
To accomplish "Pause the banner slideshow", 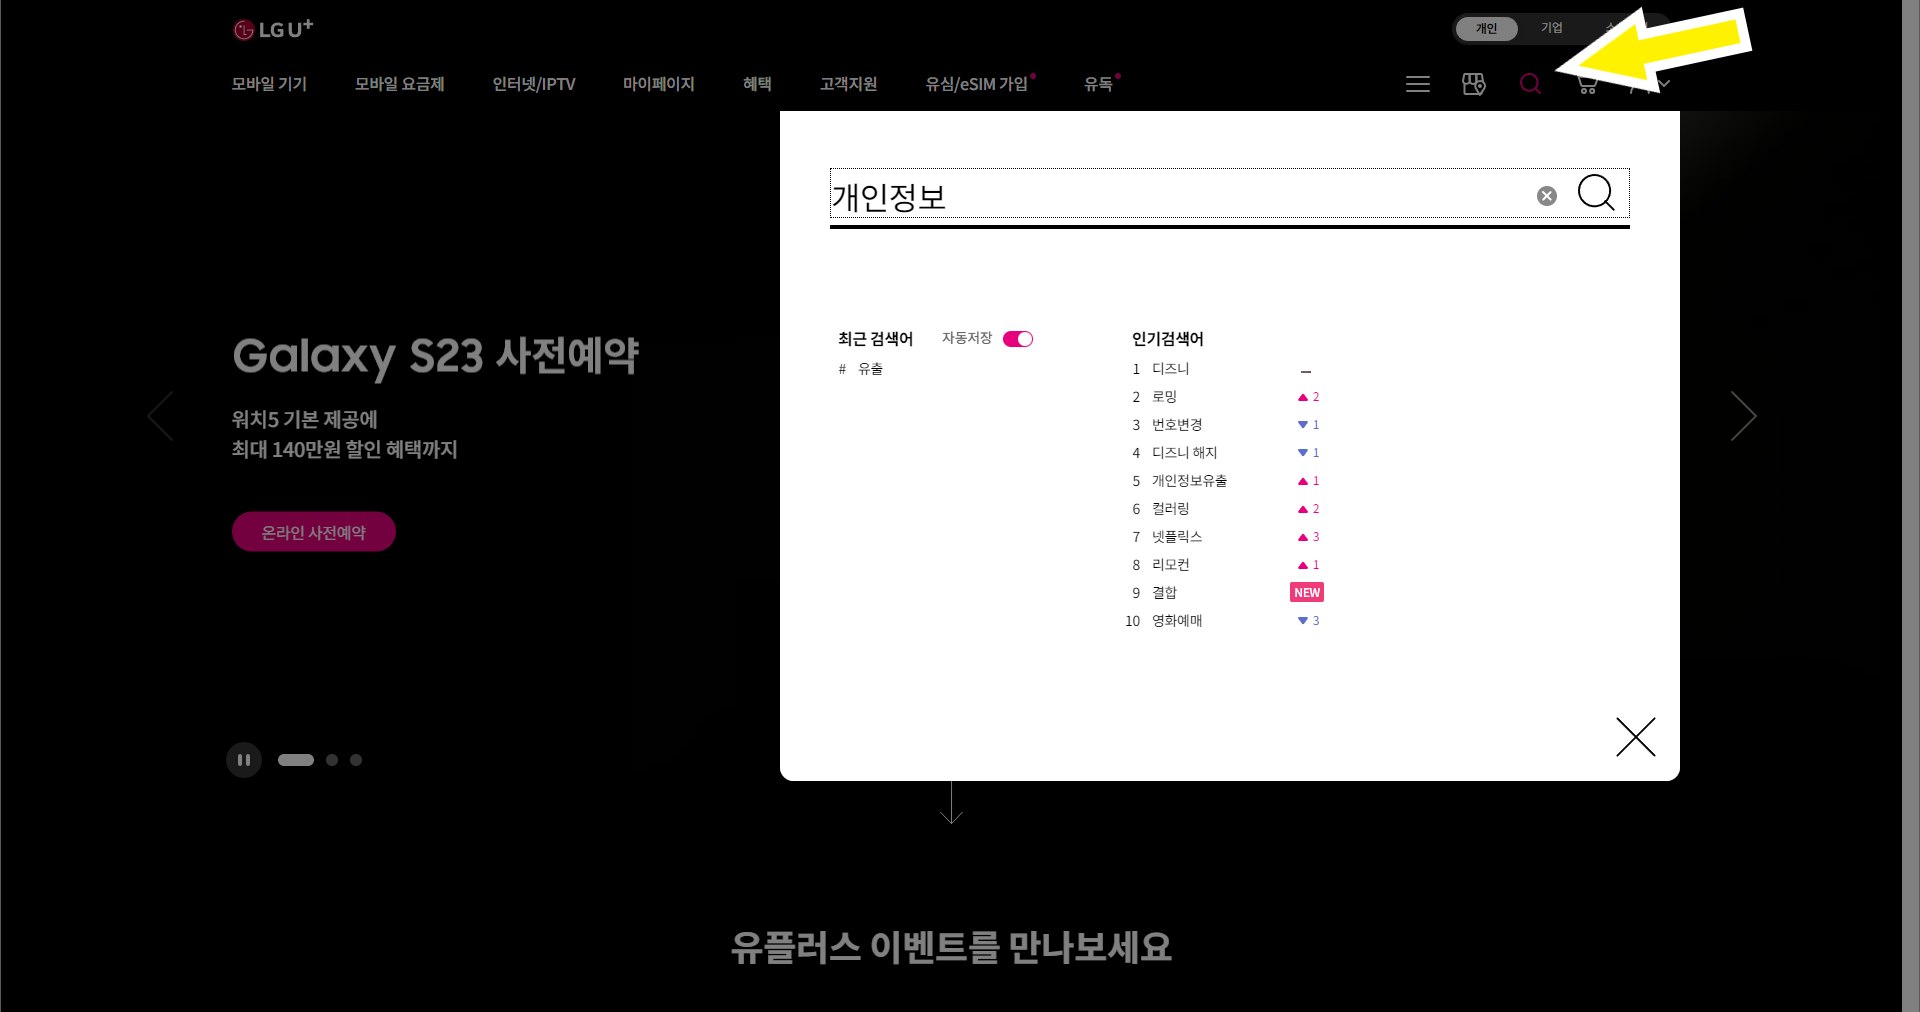I will tap(244, 760).
